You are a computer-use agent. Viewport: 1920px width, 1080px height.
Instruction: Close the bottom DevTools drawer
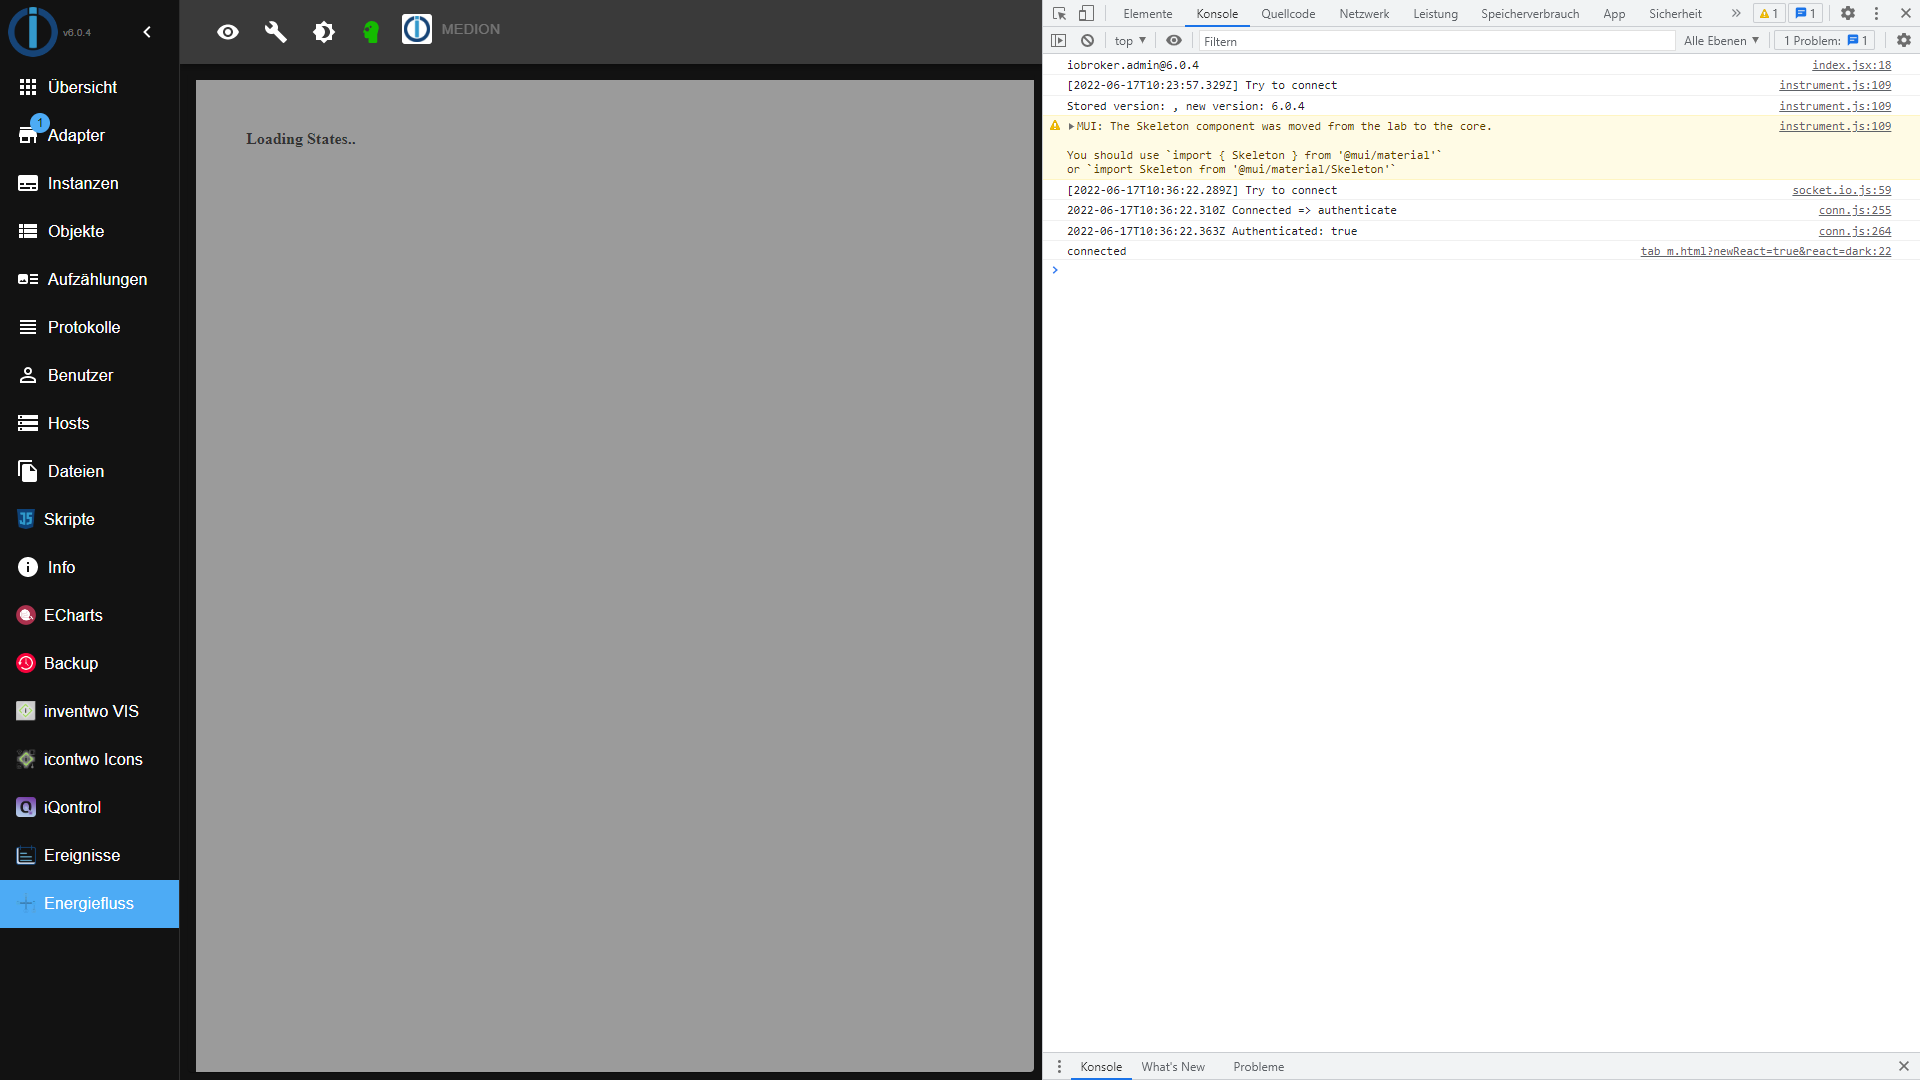tap(1904, 1067)
